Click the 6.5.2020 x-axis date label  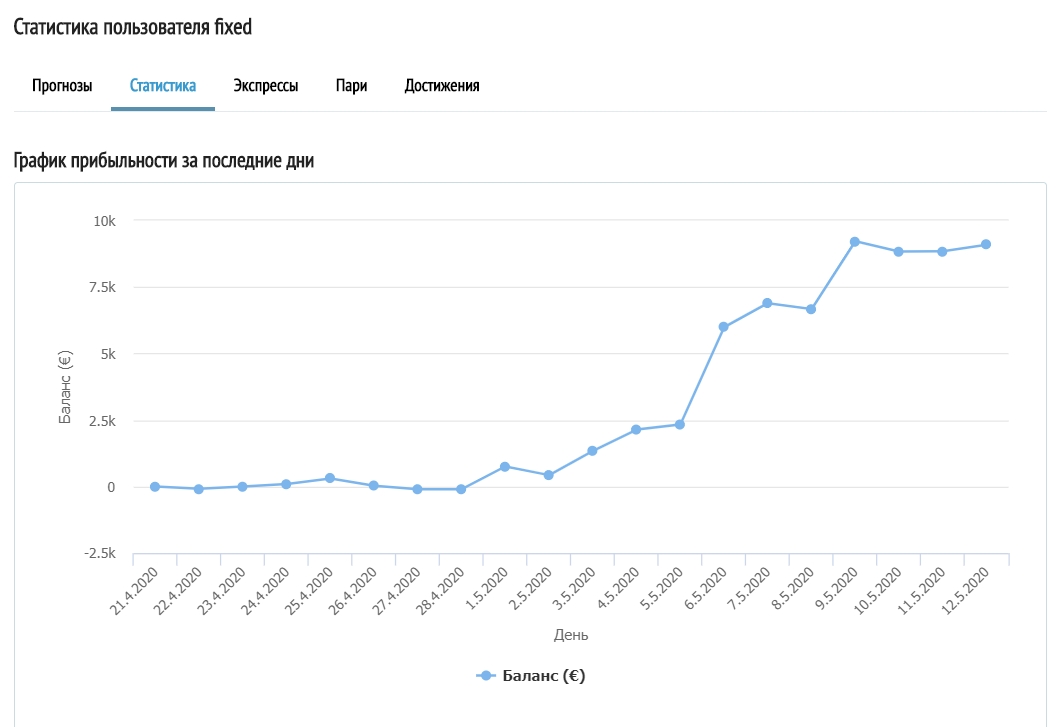(706, 589)
